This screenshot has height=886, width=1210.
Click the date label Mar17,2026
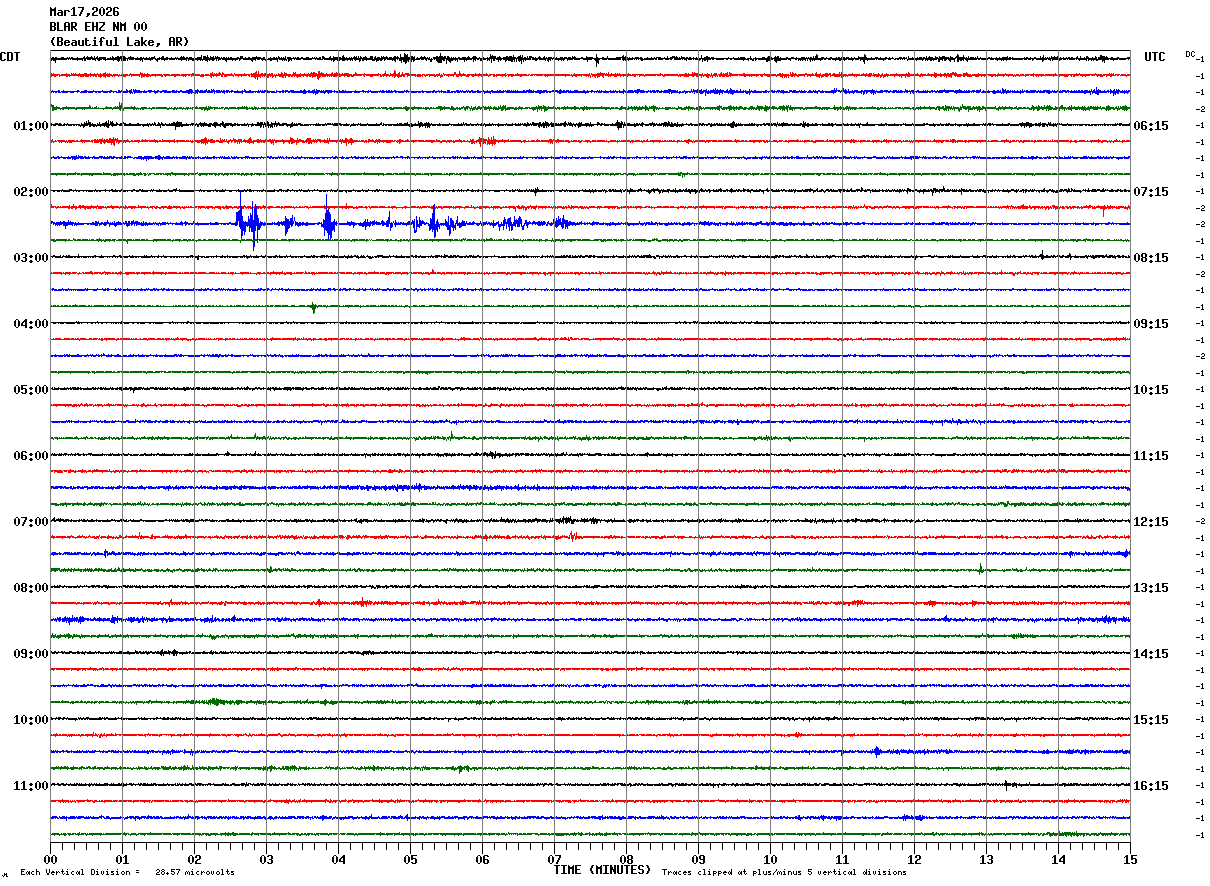(84, 12)
